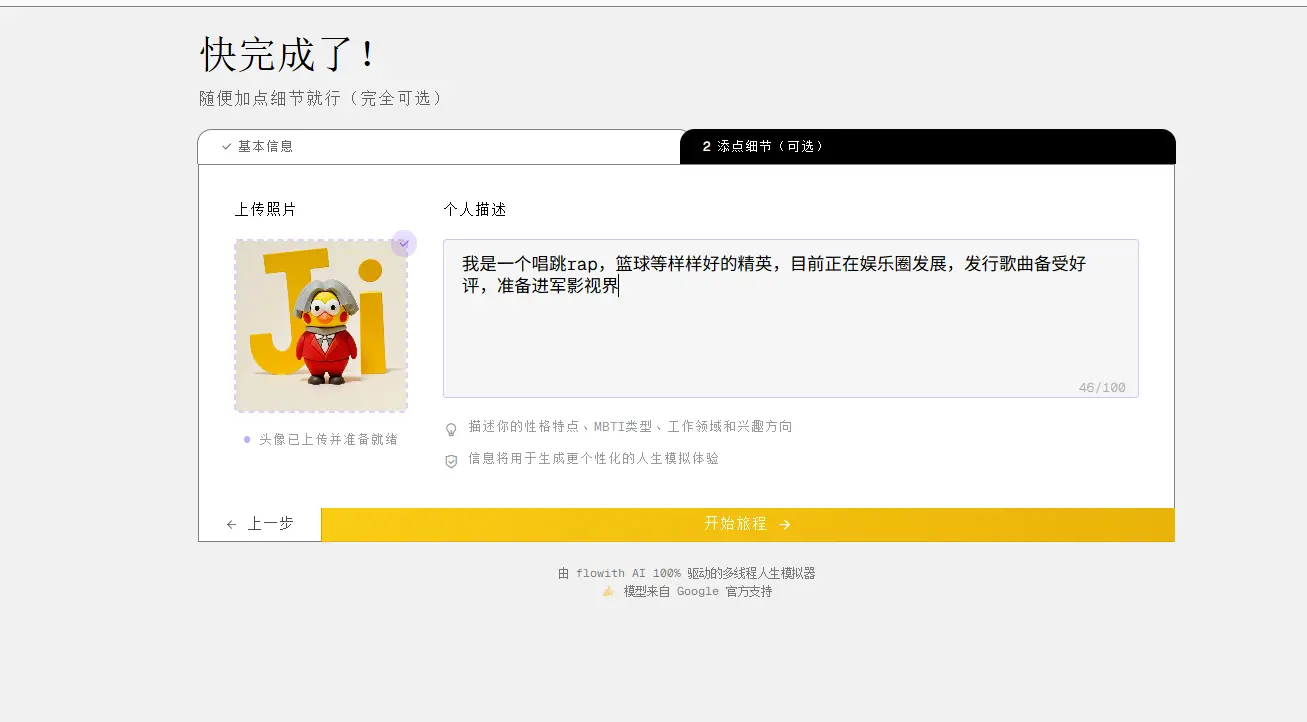Click the lightbulb hint icon

pos(451,429)
